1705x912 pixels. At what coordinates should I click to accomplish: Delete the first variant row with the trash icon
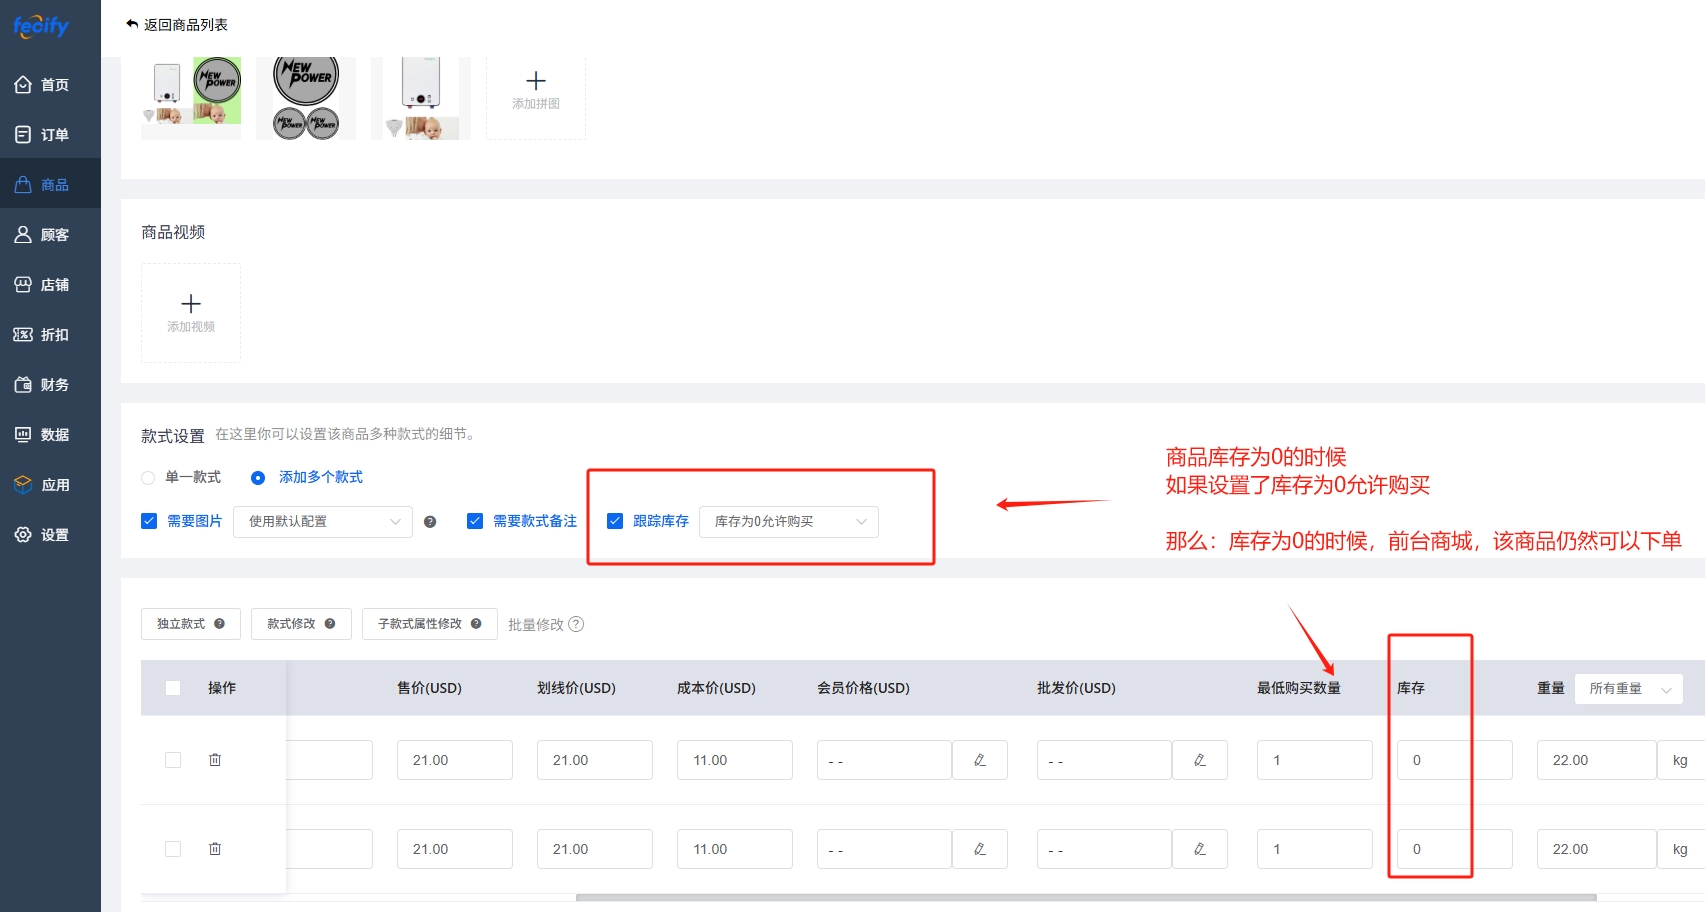point(215,760)
